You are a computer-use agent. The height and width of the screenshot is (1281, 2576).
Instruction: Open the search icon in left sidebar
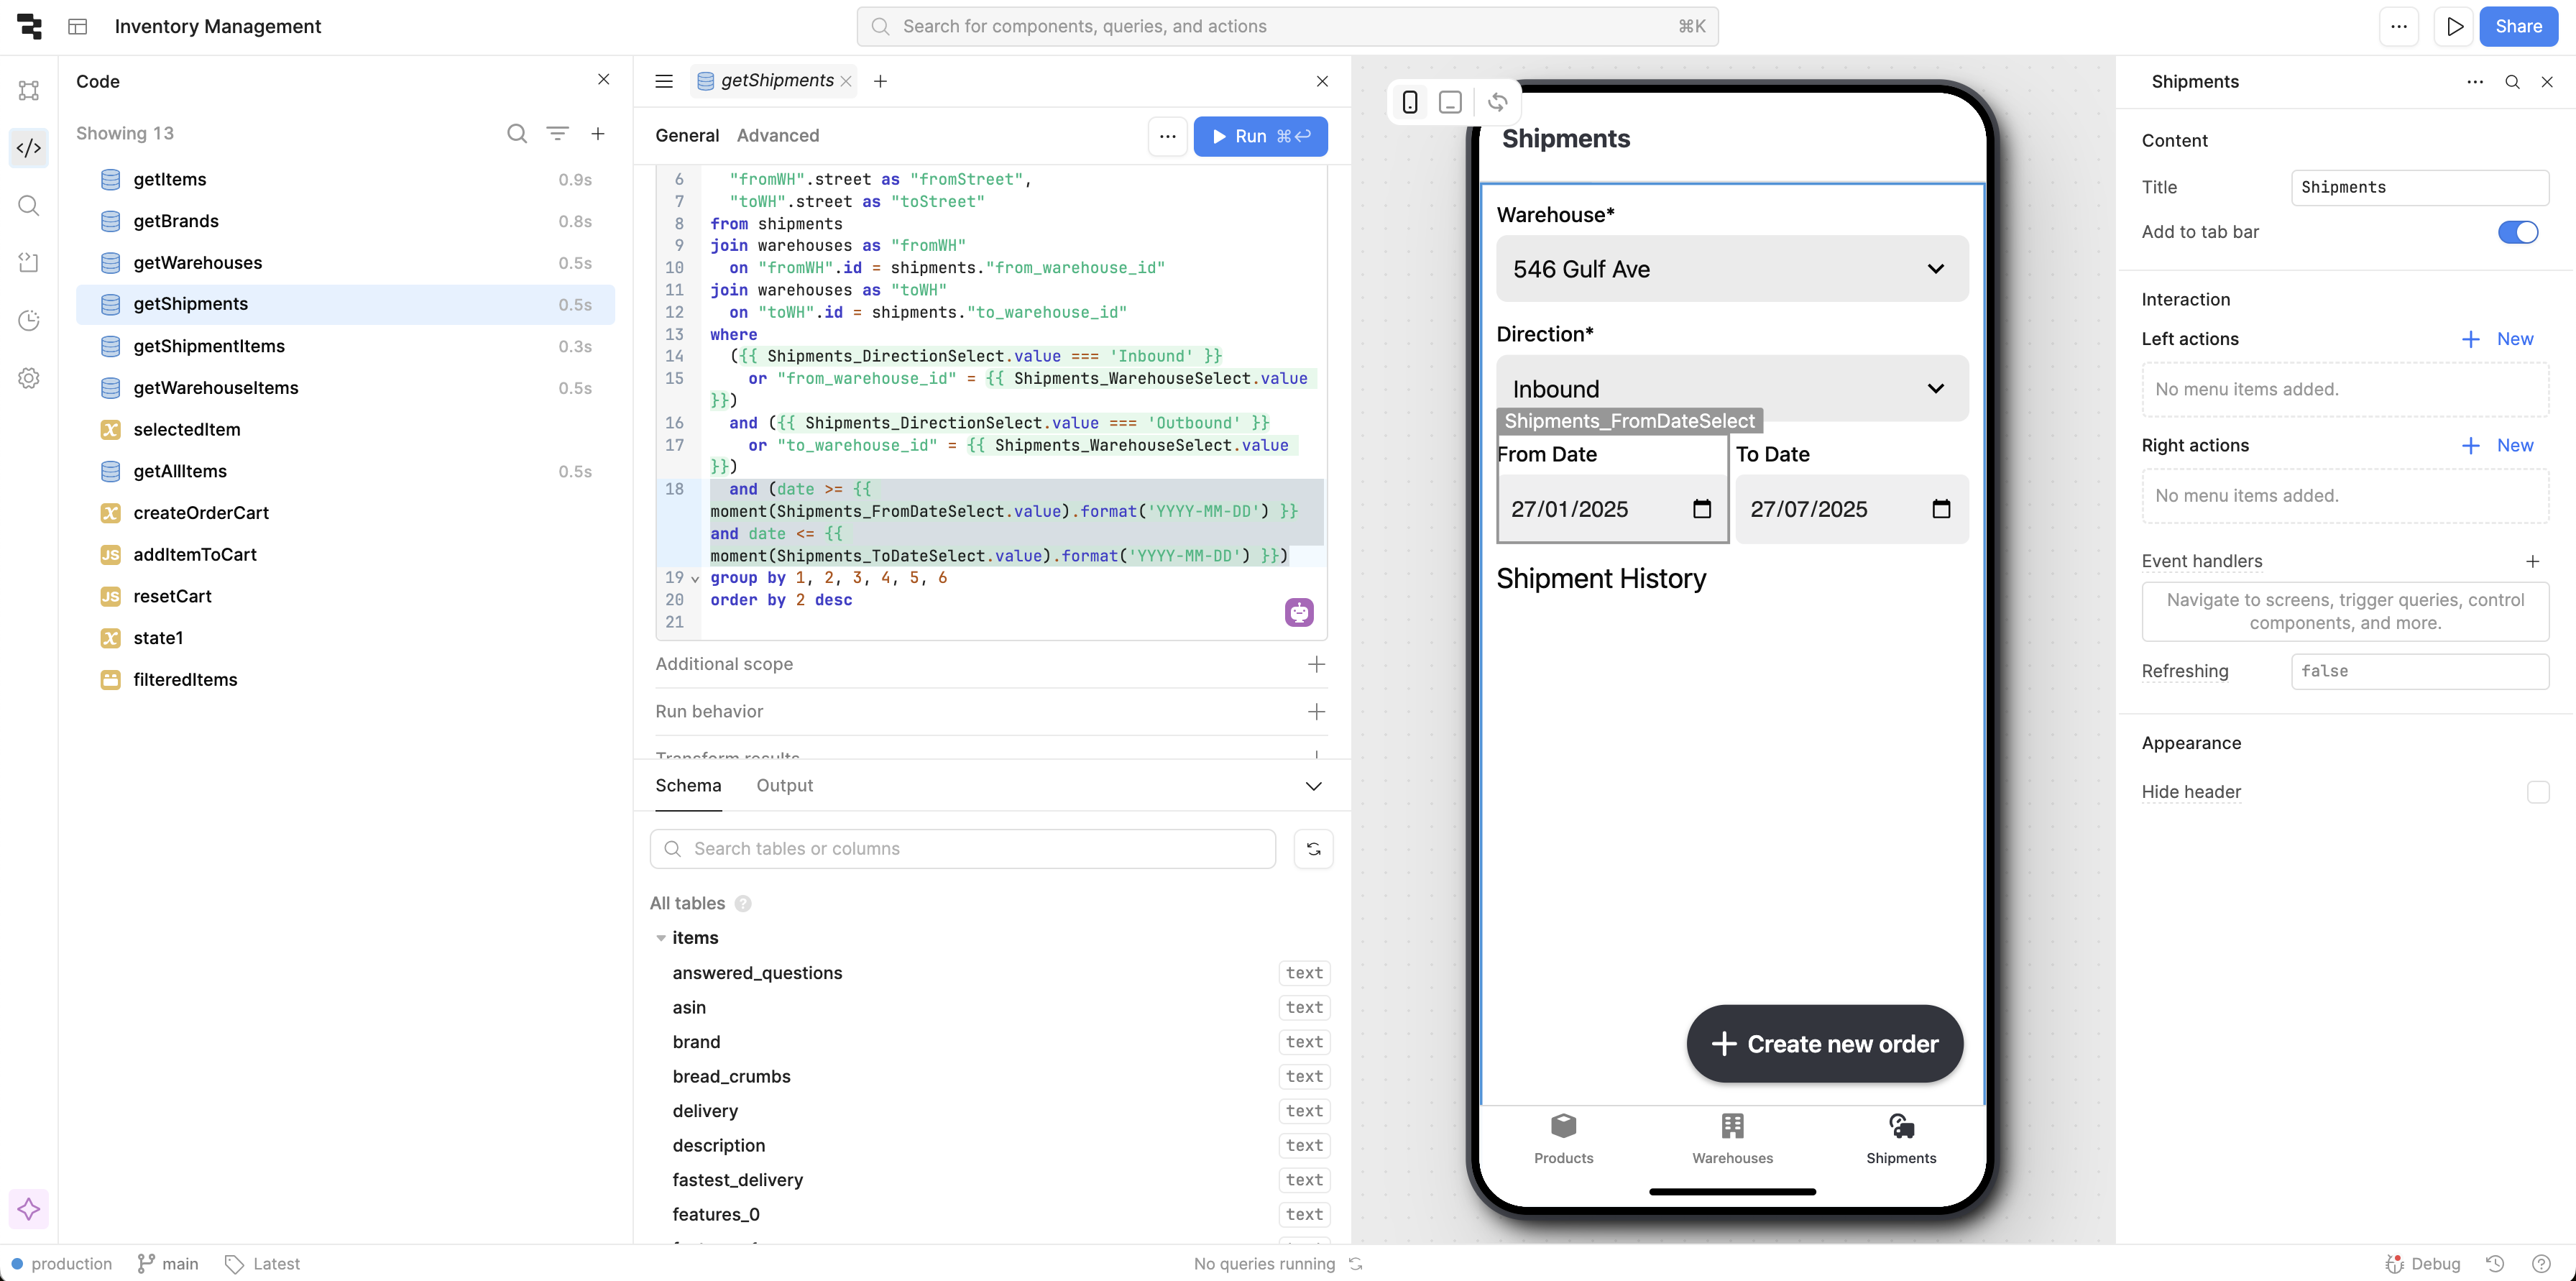click(x=29, y=206)
